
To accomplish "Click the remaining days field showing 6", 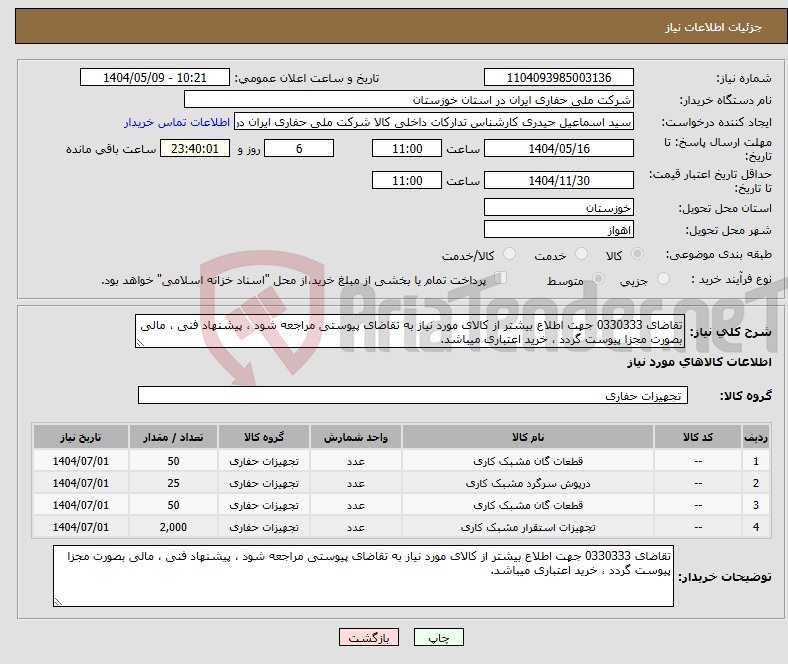I will pyautogui.click(x=299, y=148).
